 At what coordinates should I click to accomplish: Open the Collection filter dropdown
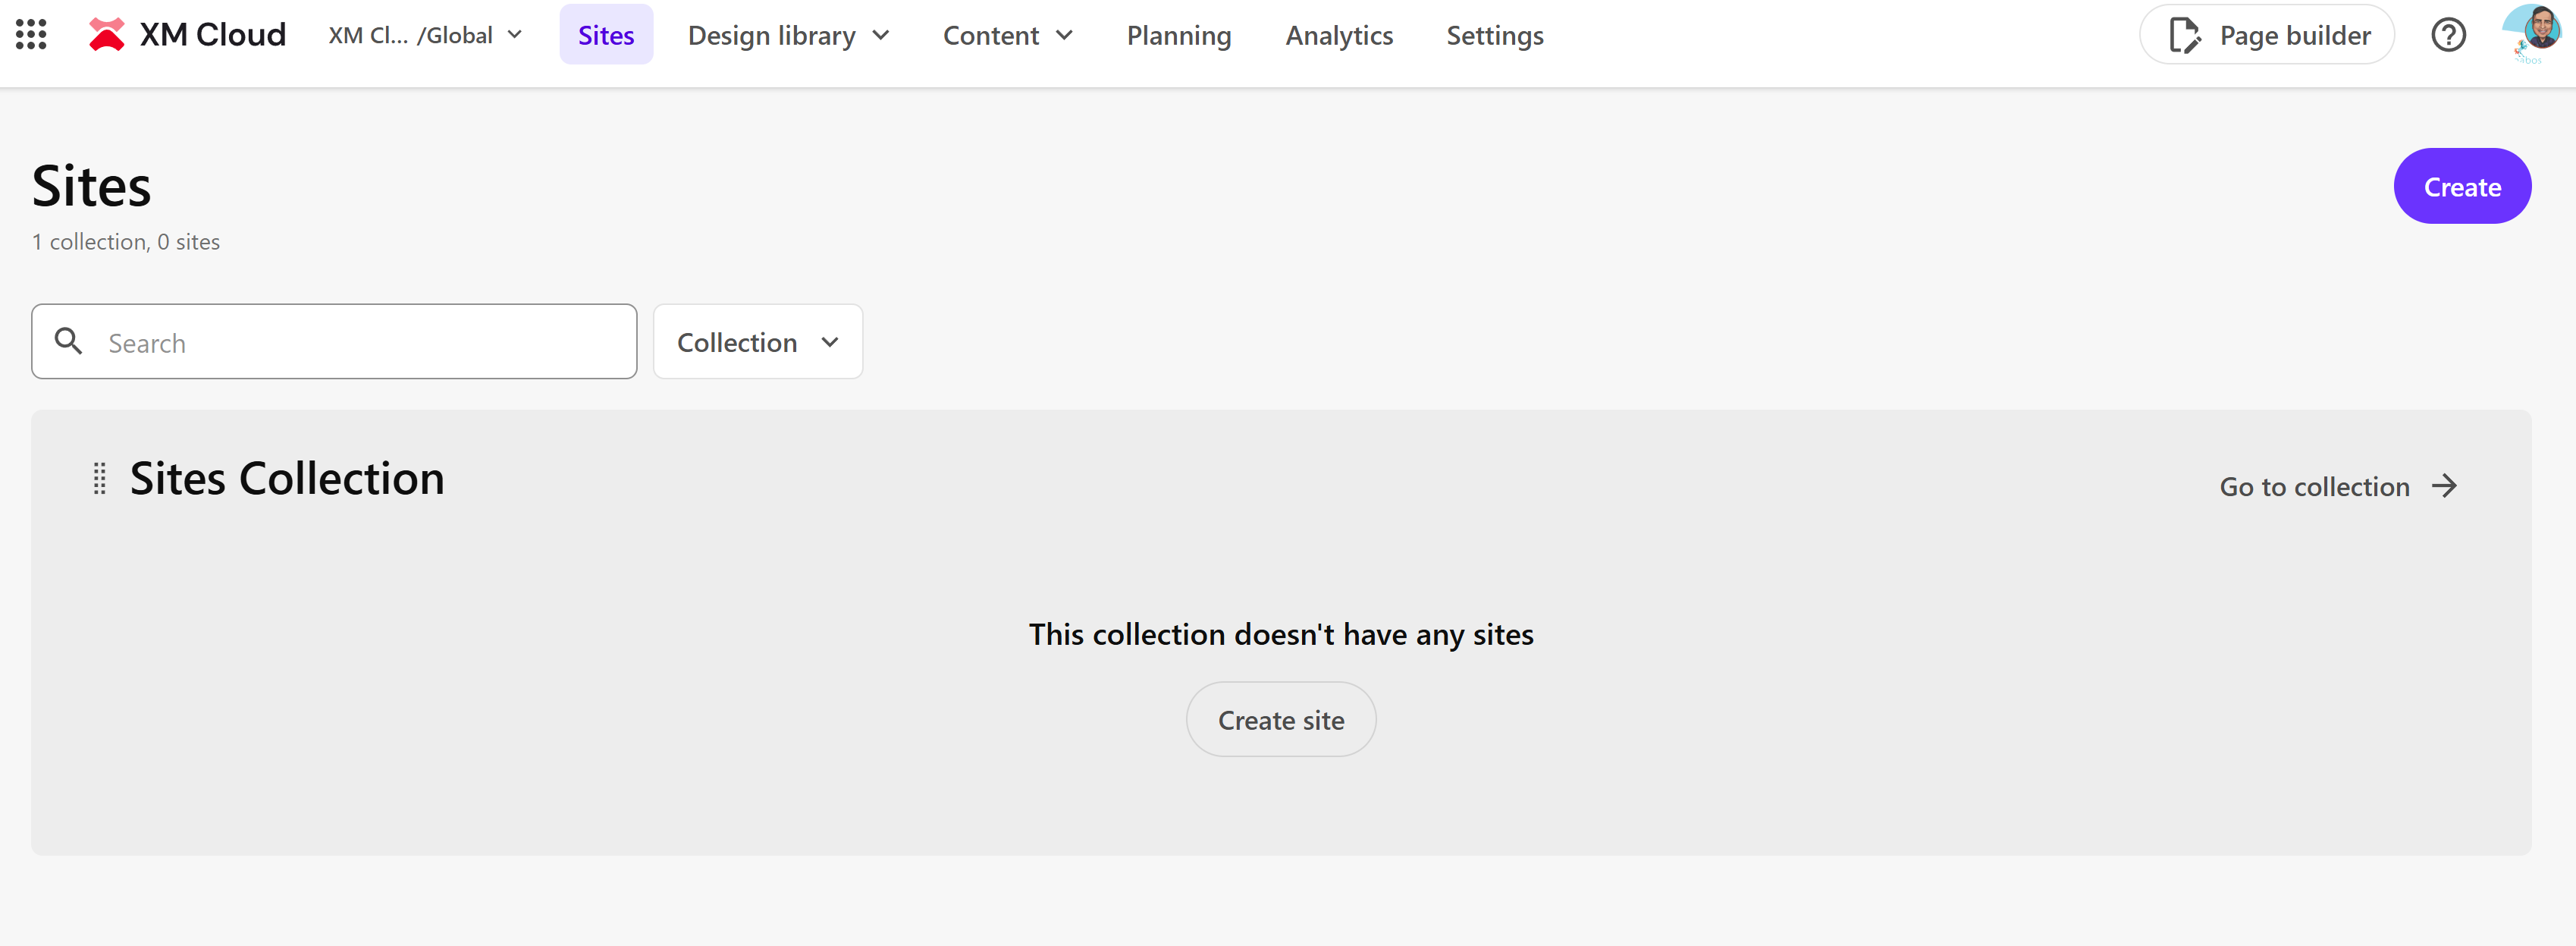click(757, 341)
